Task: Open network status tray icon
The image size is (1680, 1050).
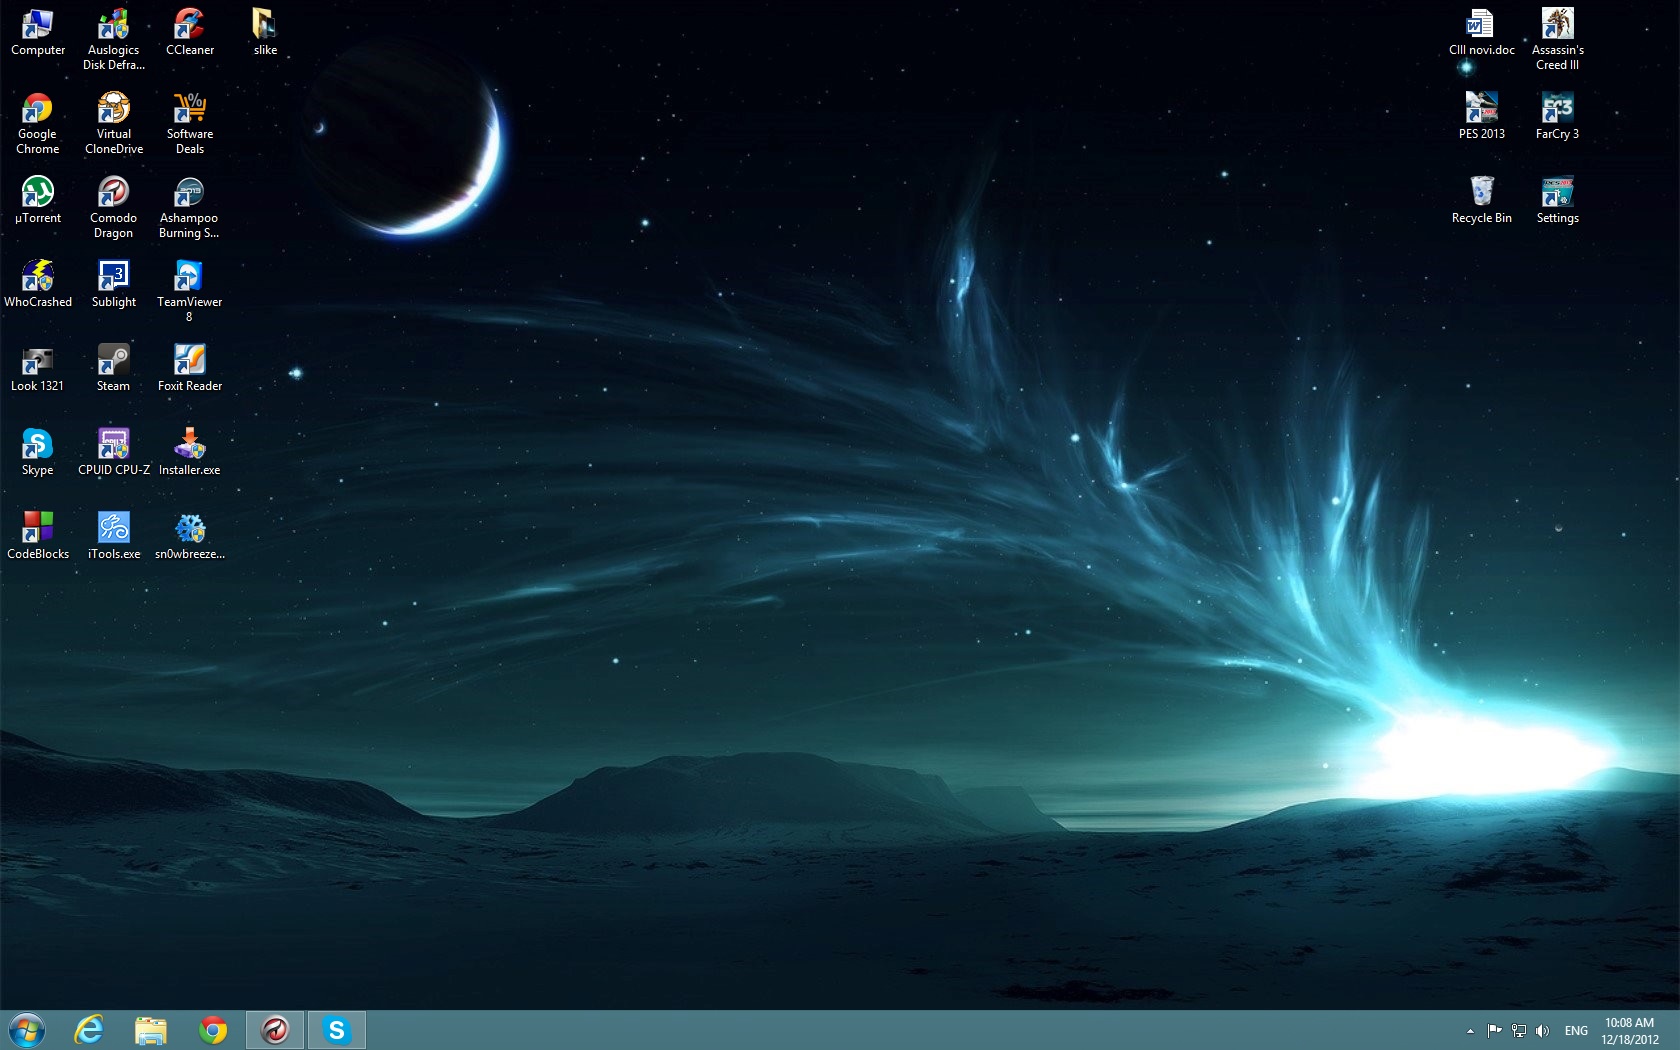Action: (1519, 1031)
